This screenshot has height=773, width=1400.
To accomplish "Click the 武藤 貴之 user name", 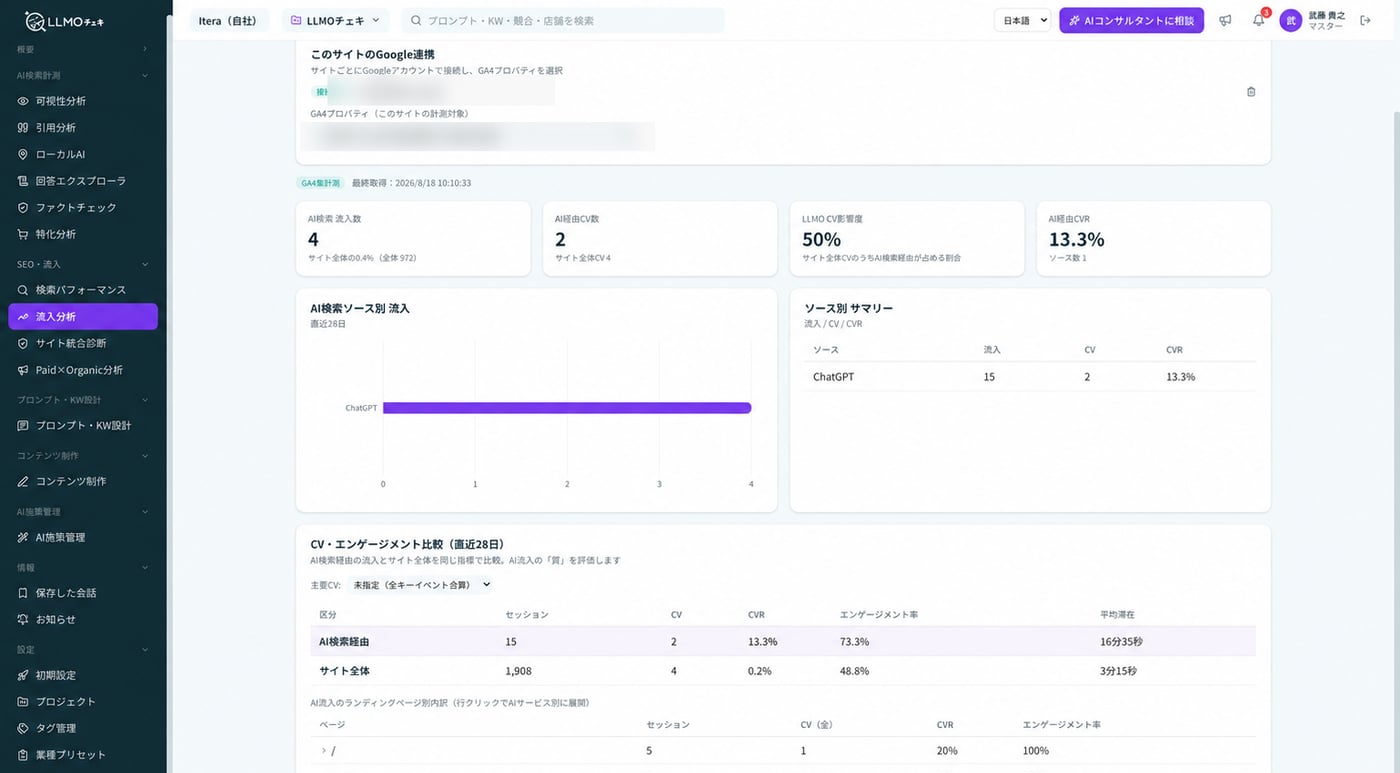I will [x=1327, y=15].
